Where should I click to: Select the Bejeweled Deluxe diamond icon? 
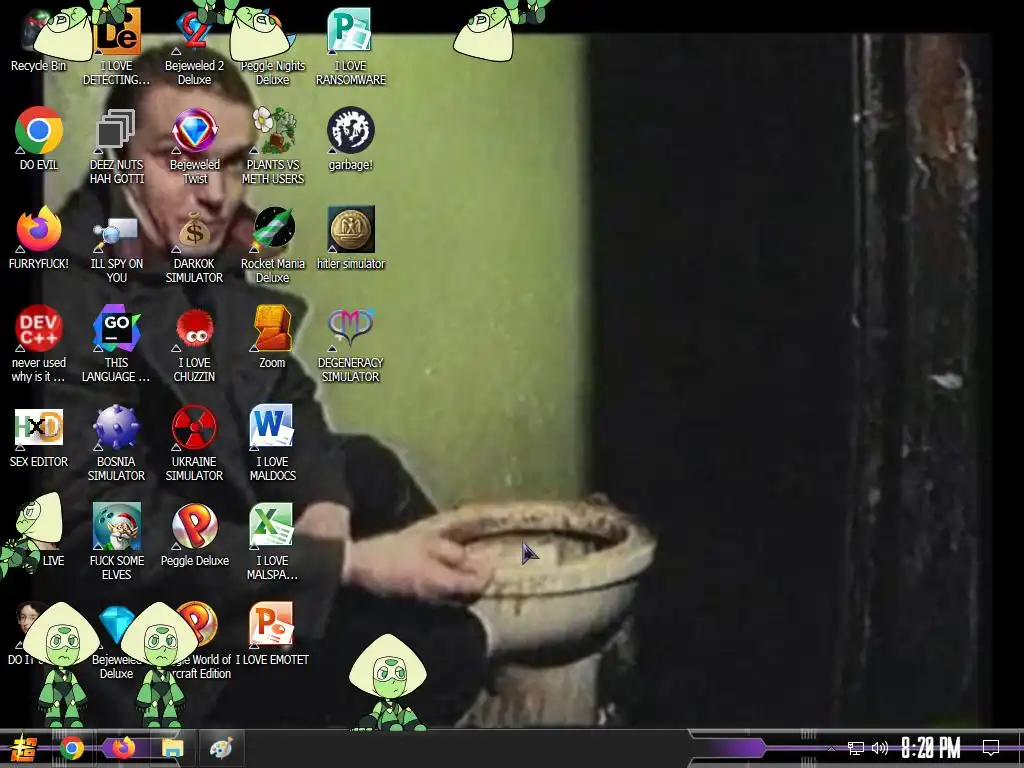click(116, 625)
